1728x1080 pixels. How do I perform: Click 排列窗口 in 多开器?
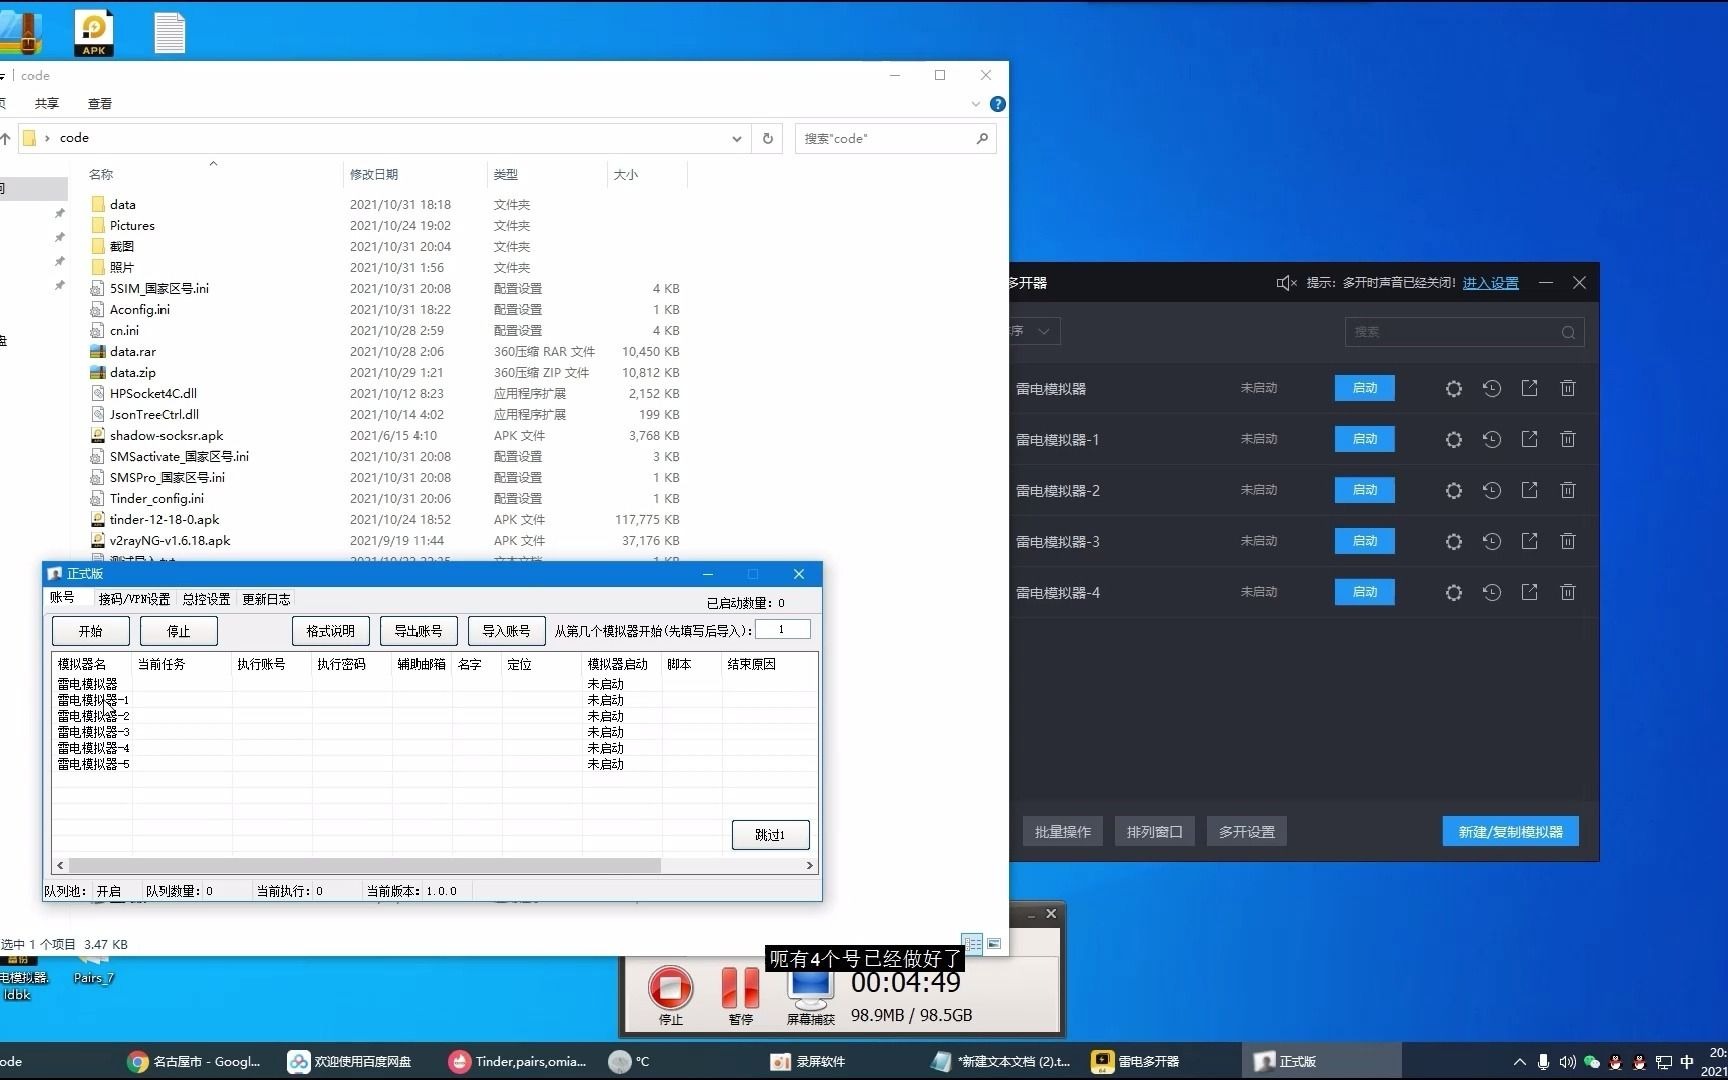point(1155,832)
